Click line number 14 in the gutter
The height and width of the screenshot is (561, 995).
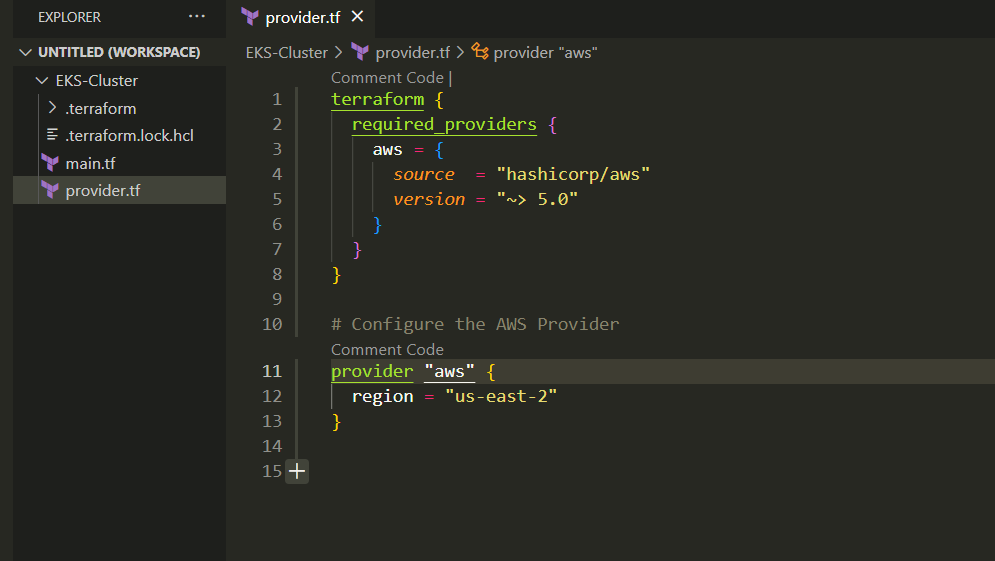[x=272, y=446]
